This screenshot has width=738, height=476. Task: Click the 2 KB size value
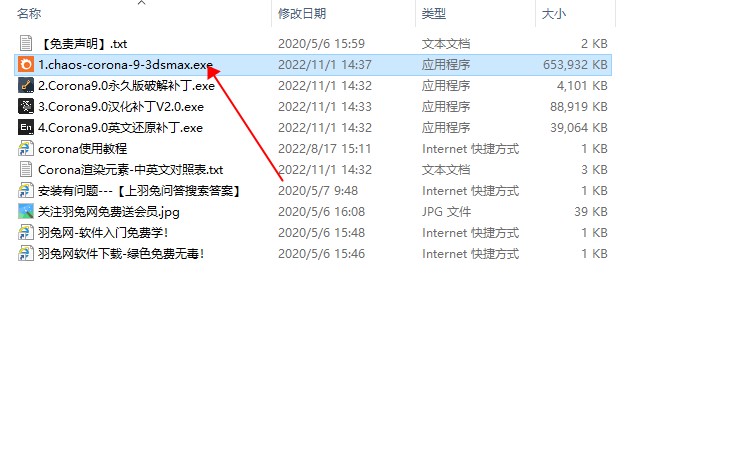(x=594, y=44)
